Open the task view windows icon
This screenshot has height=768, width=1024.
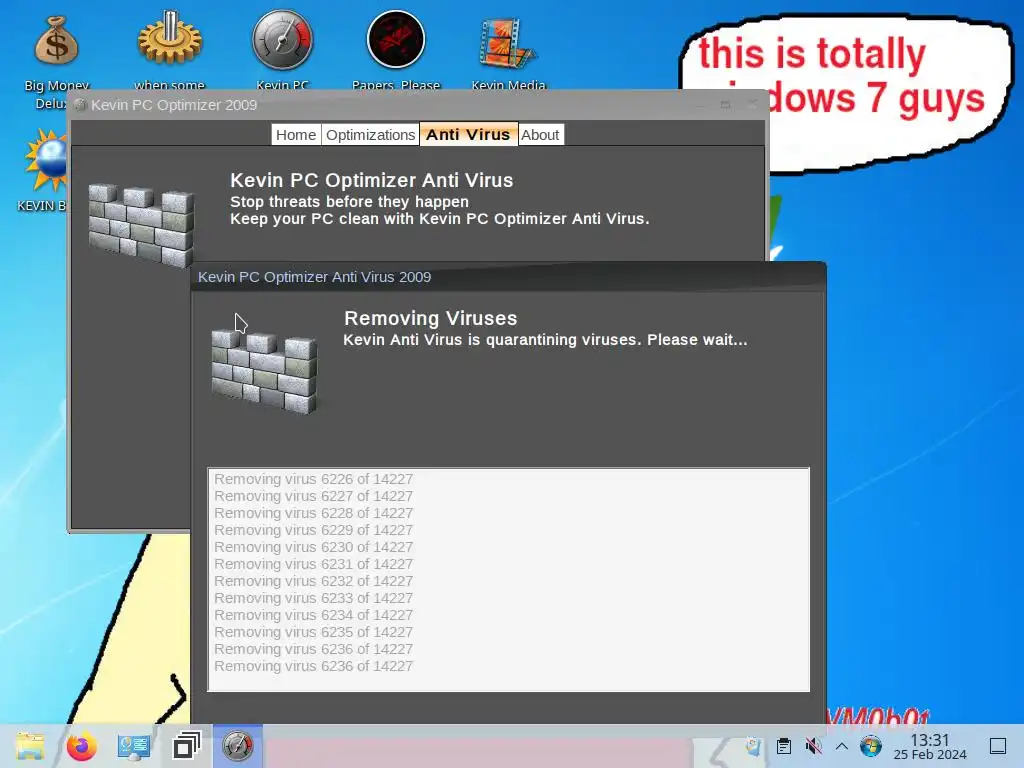186,746
